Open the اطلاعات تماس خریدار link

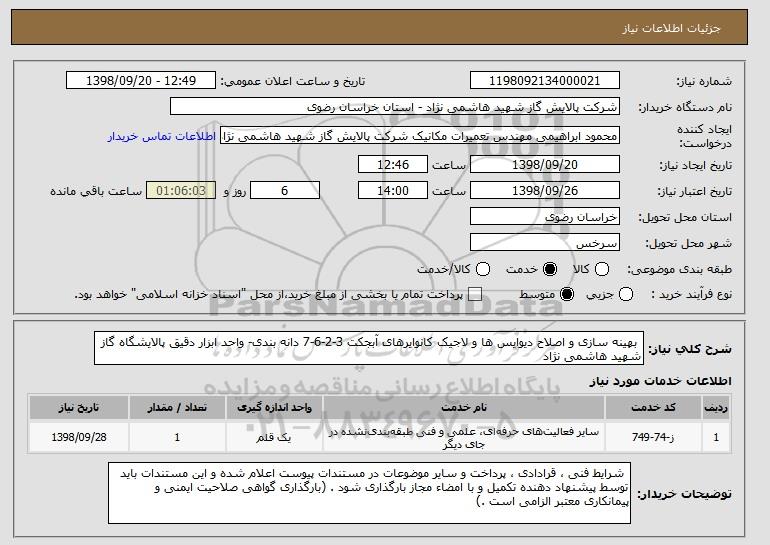[x=162, y=136]
